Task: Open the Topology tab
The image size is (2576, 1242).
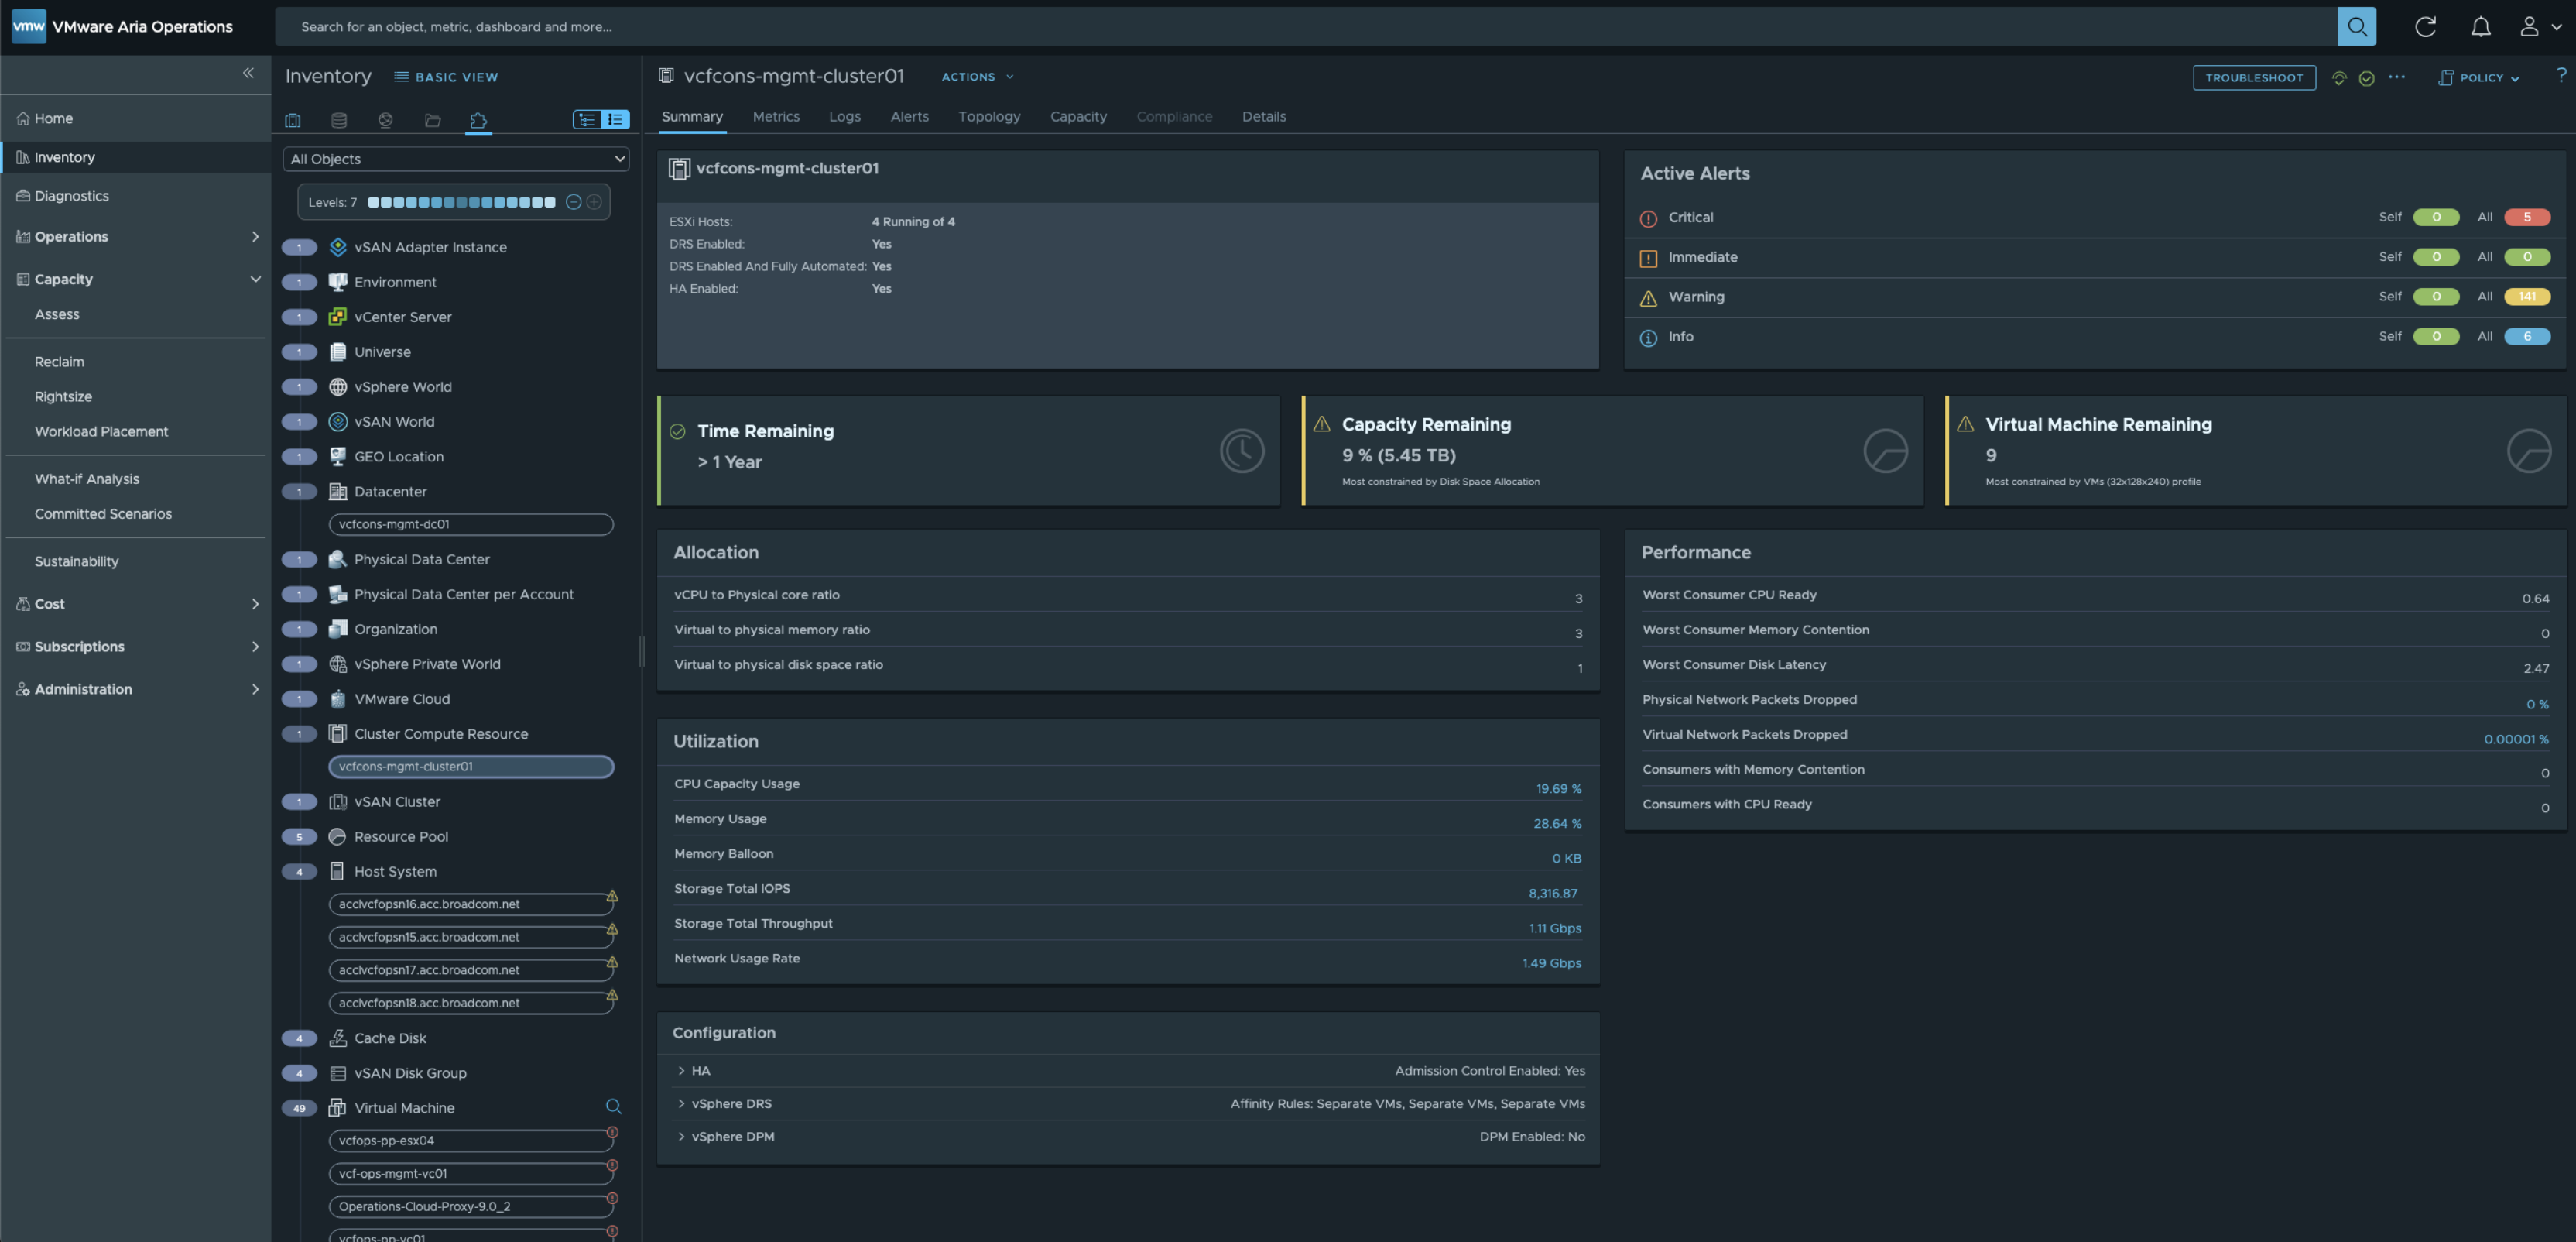Action: pyautogui.click(x=988, y=117)
